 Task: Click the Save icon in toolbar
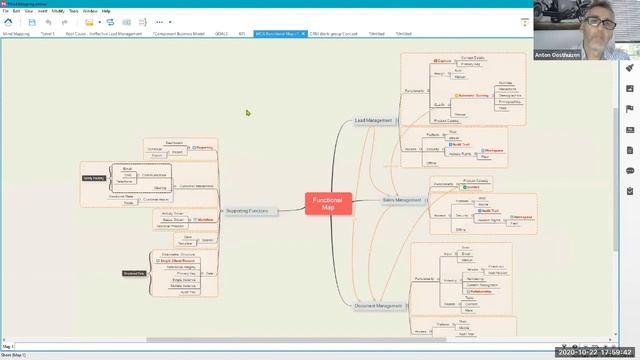[x=32, y=22]
